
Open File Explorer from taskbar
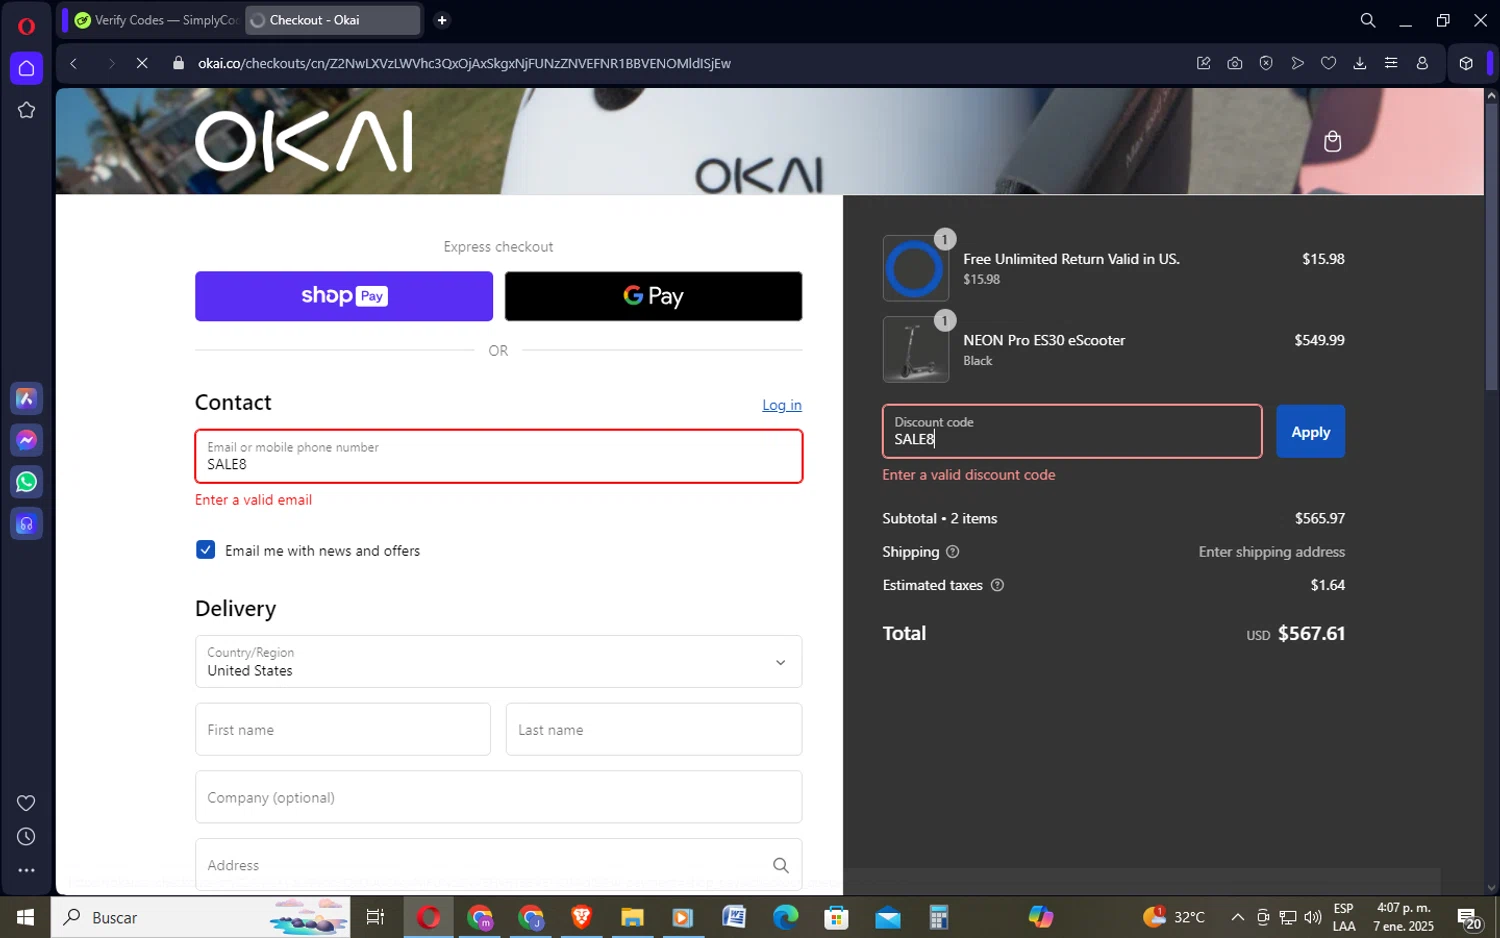pos(632,917)
